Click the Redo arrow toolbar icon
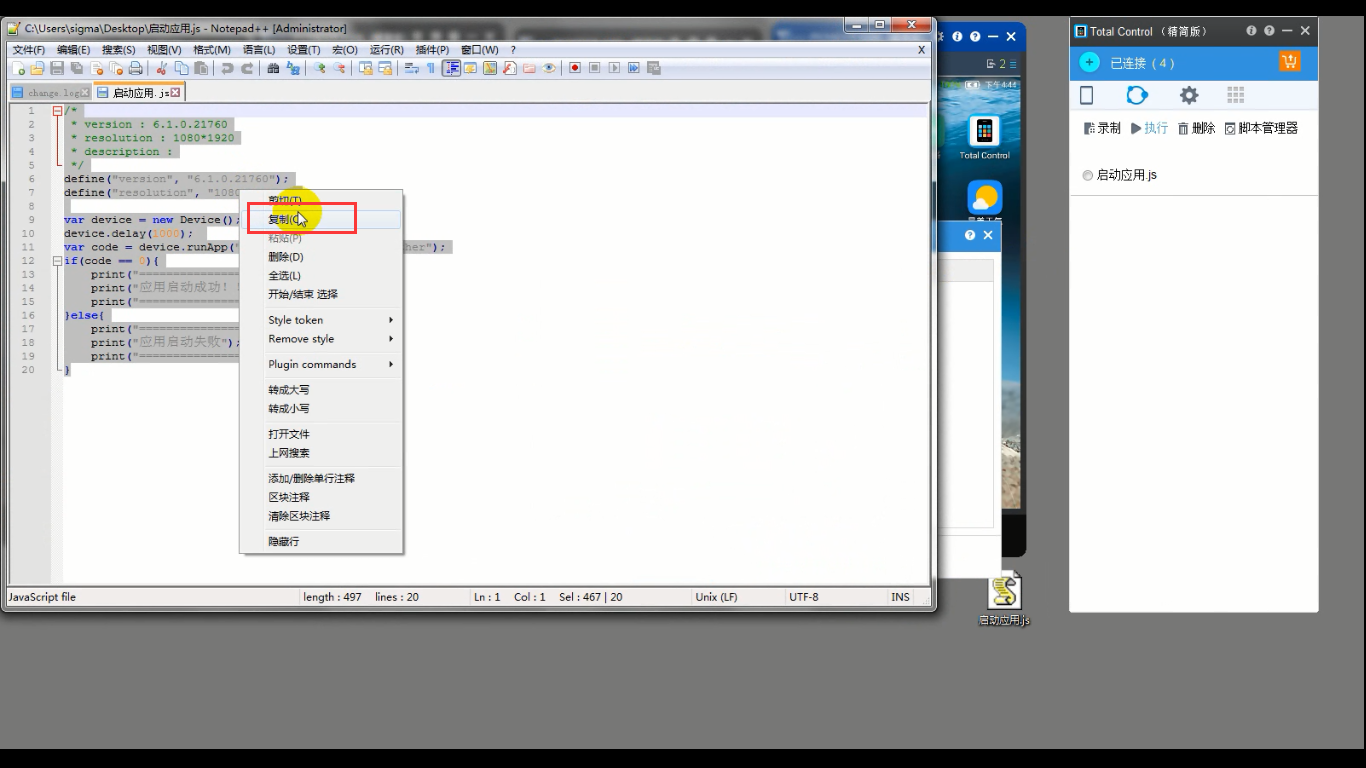The height and width of the screenshot is (768, 1366). [x=247, y=68]
